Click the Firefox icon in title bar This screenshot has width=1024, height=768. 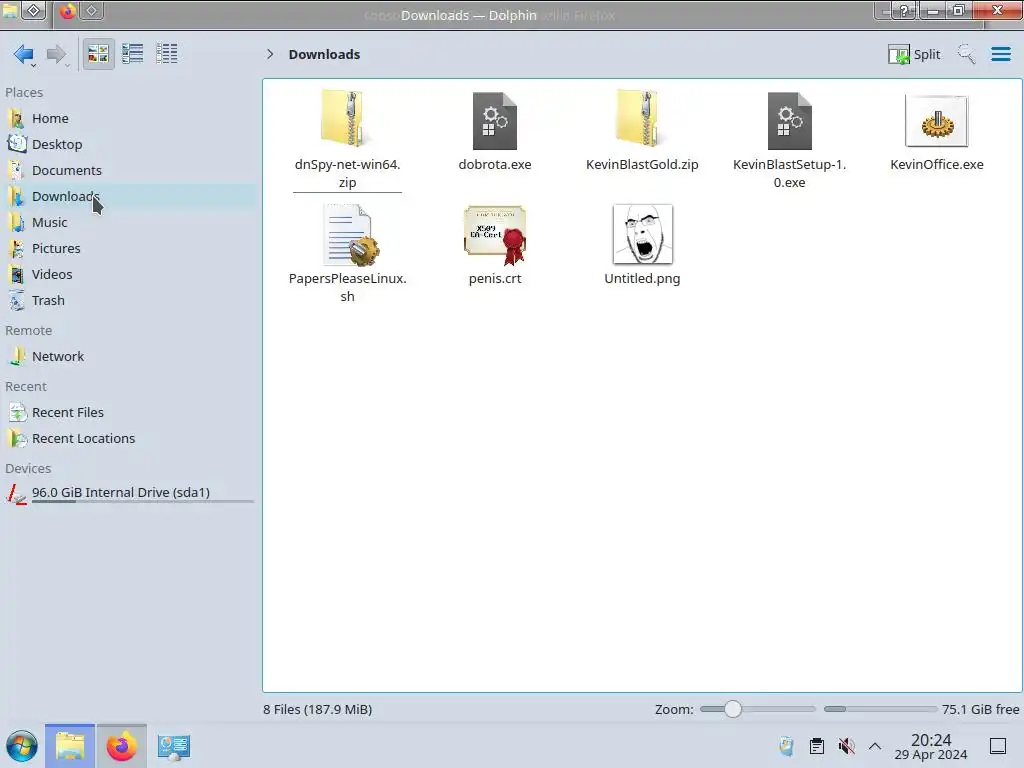[x=67, y=11]
